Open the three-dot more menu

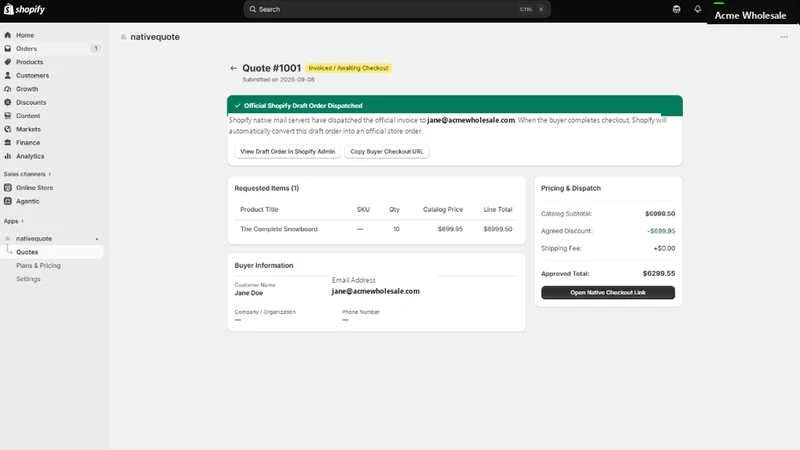pos(784,37)
